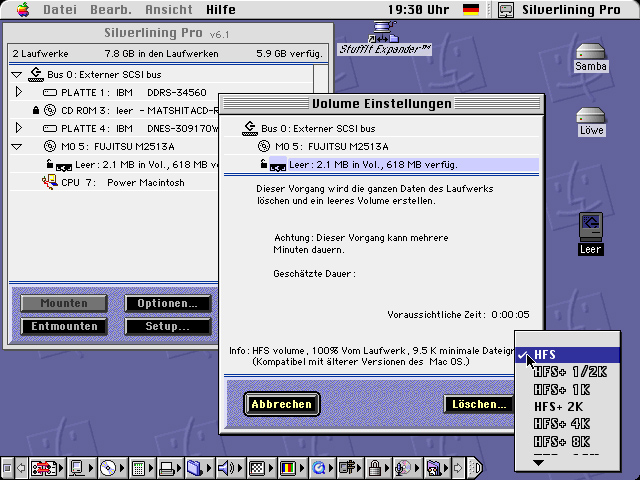This screenshot has height=480, width=640.
Task: Click the Control Strip left scroll arrow
Action: (21, 468)
